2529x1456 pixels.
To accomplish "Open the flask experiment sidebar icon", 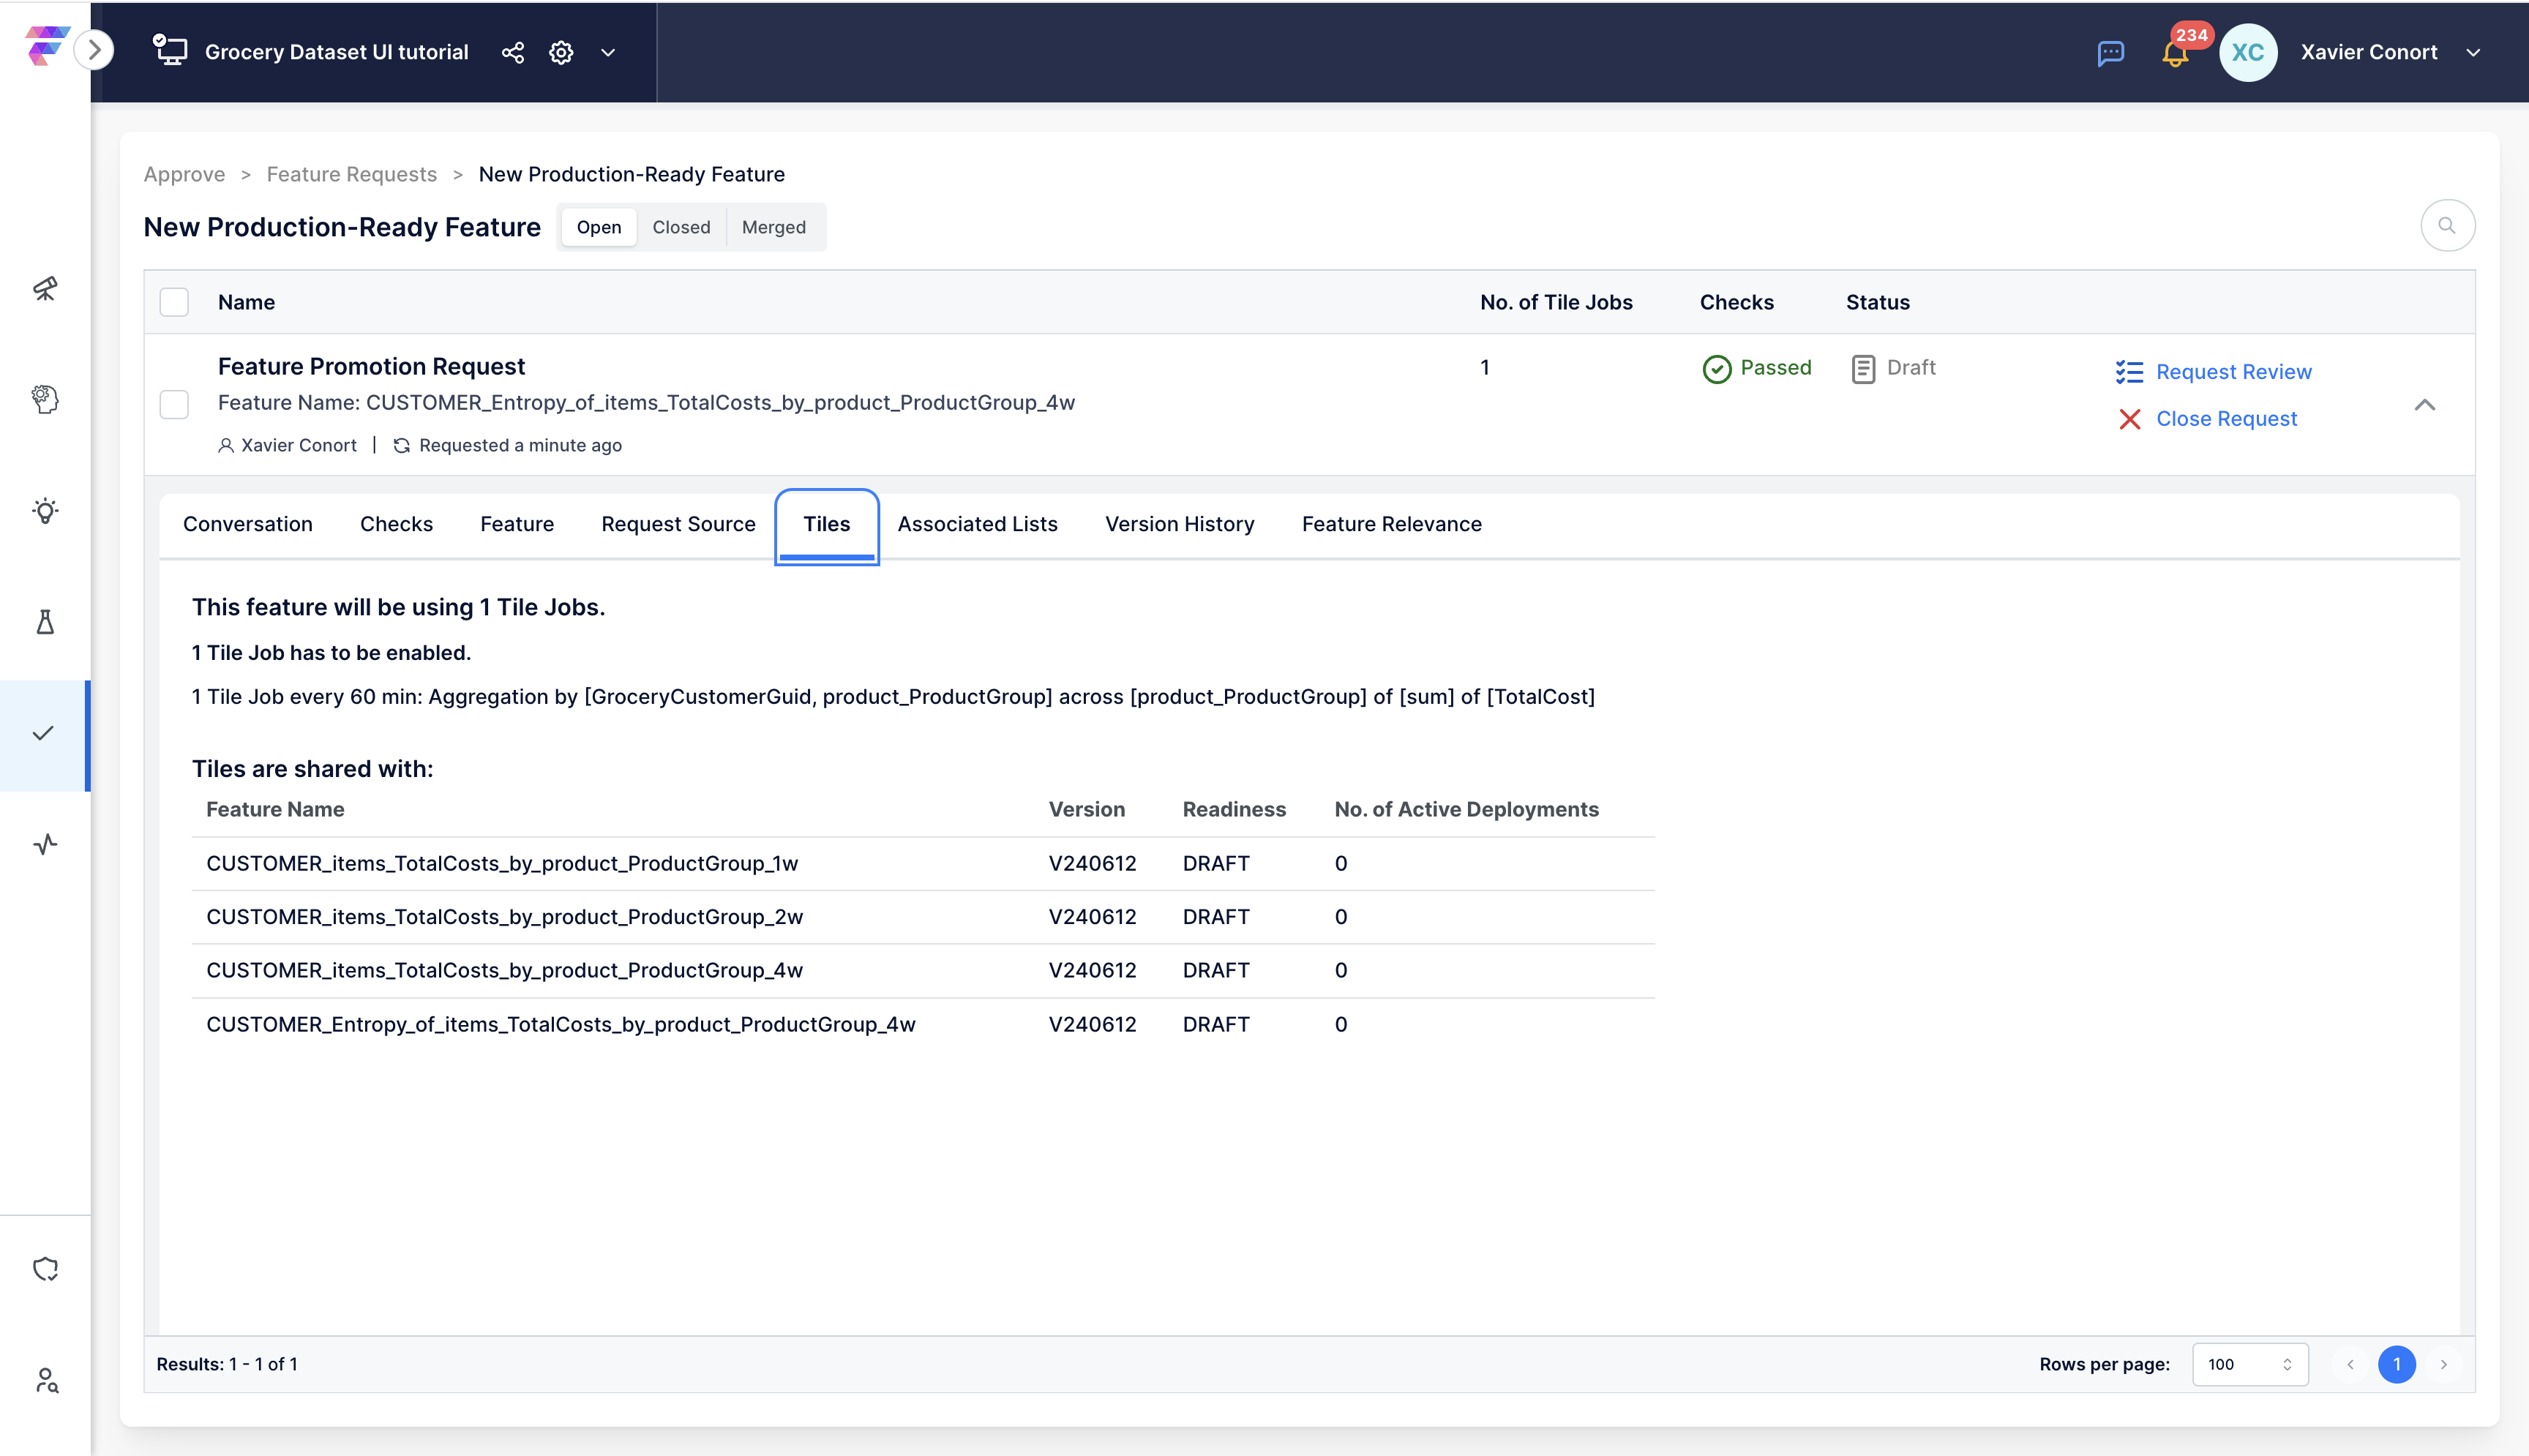I will tap(45, 622).
